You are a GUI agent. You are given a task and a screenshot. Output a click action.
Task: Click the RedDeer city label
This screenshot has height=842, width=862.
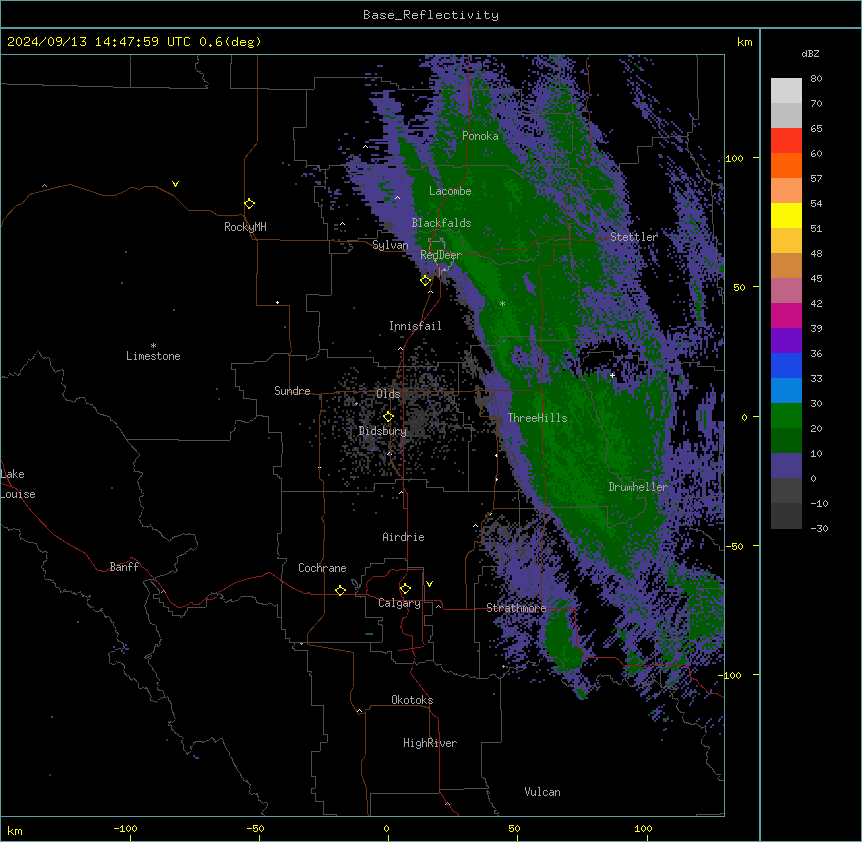[441, 255]
